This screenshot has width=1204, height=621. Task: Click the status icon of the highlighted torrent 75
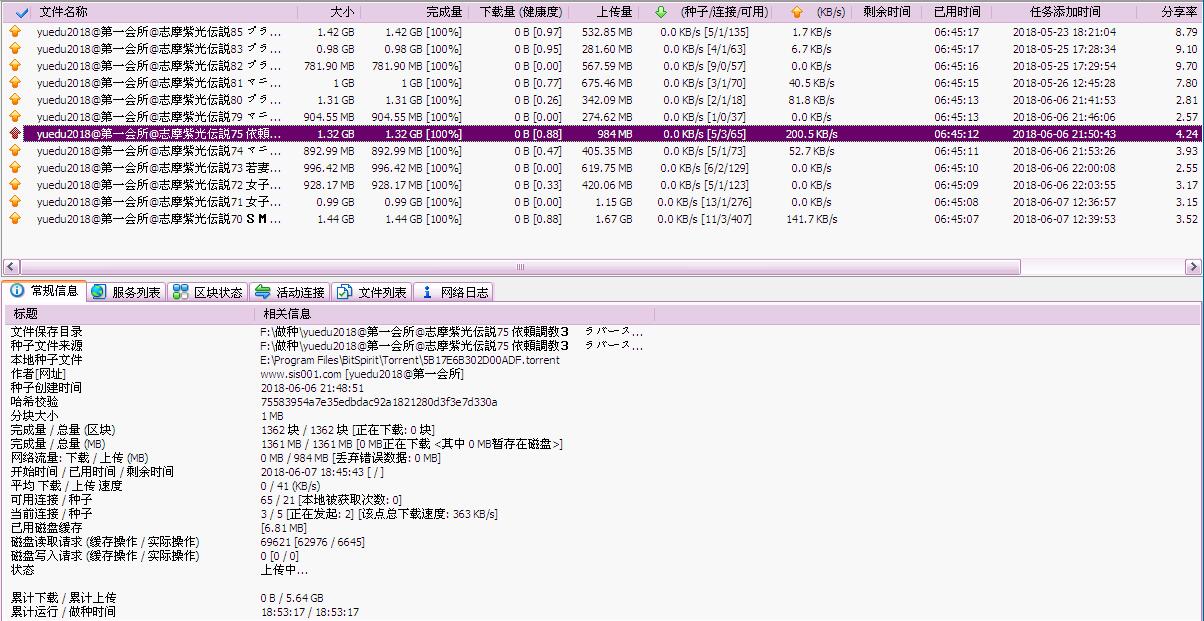[15, 134]
